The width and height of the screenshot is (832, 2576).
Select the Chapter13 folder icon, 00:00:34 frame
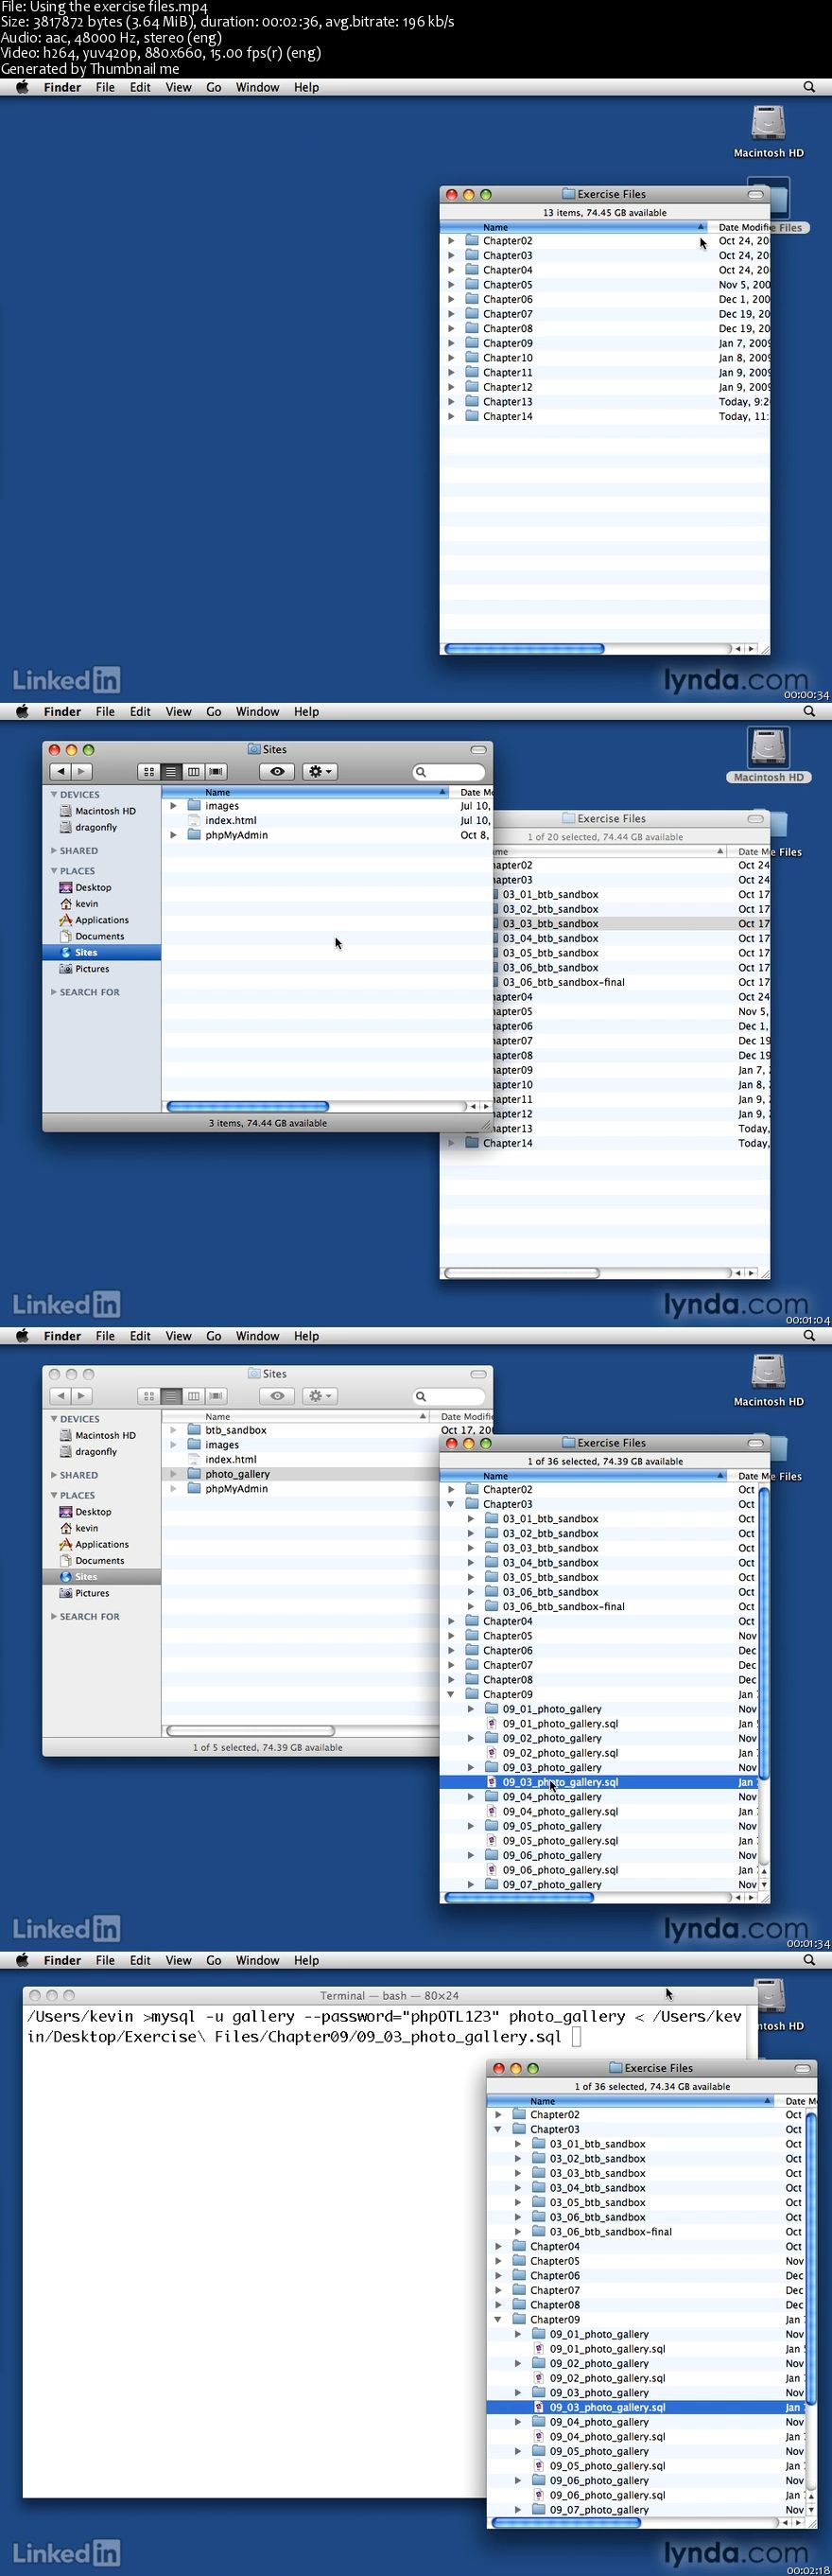472,401
